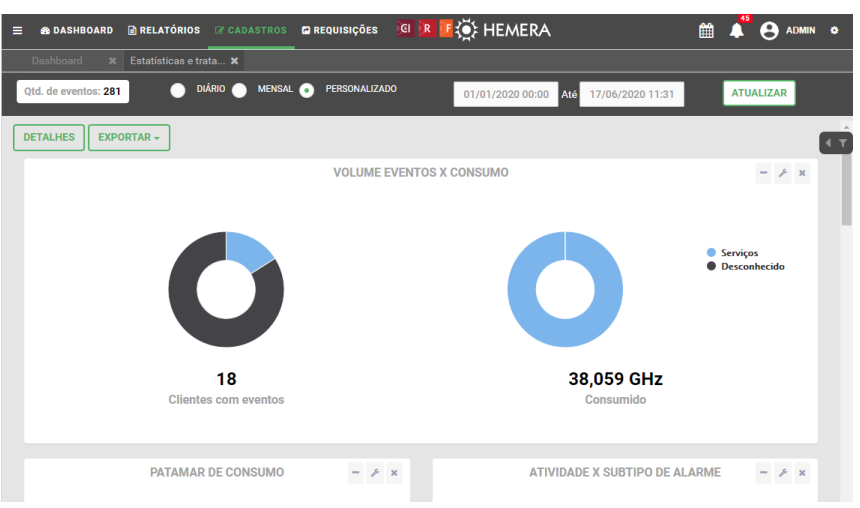Open the settings gear icon
The image size is (860, 508).
click(835, 31)
